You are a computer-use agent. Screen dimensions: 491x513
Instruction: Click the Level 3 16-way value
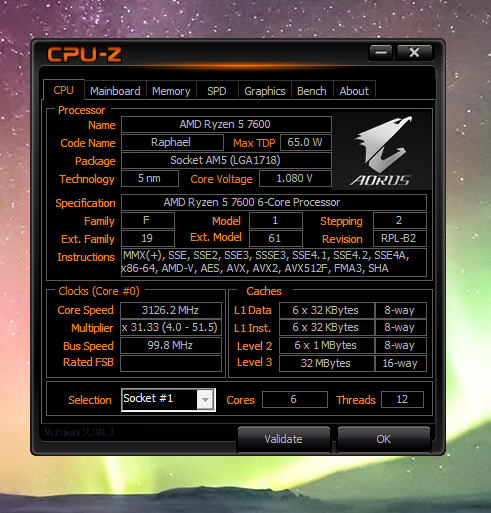click(401, 363)
